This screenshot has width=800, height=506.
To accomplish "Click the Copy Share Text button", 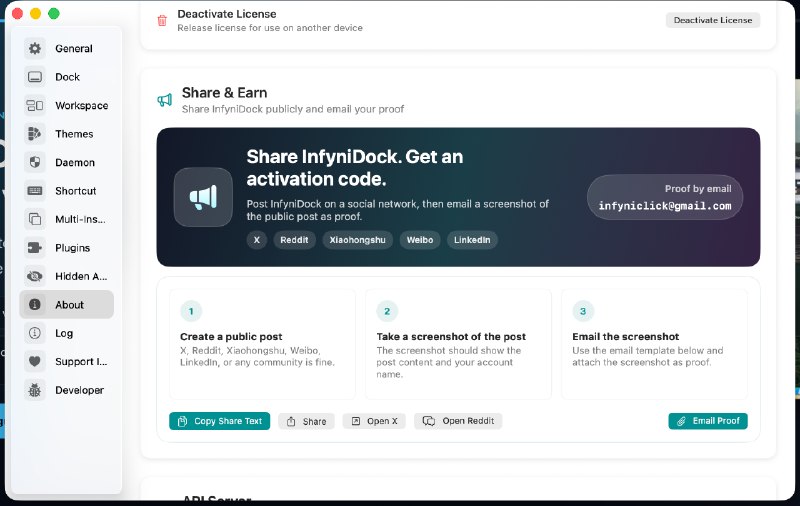I will point(219,421).
